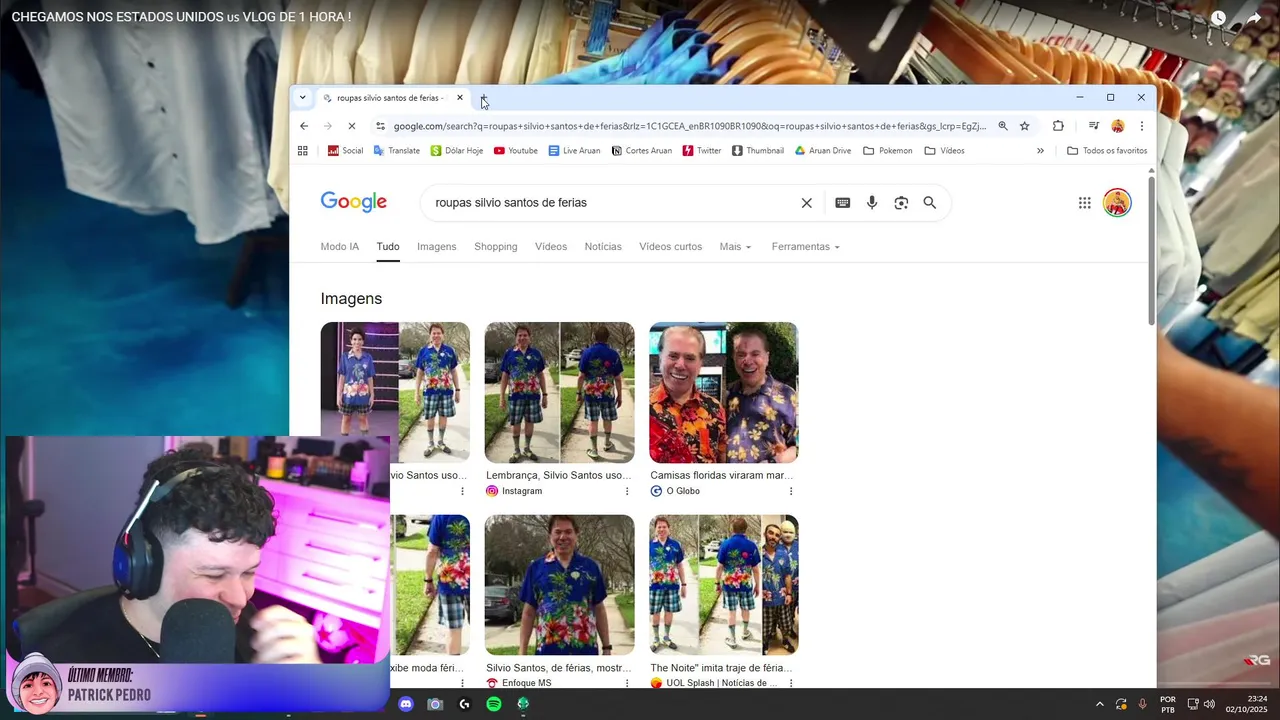This screenshot has width=1280, height=720.
Task: Click the Chrome page vertical scrollbar
Action: click(x=1151, y=250)
